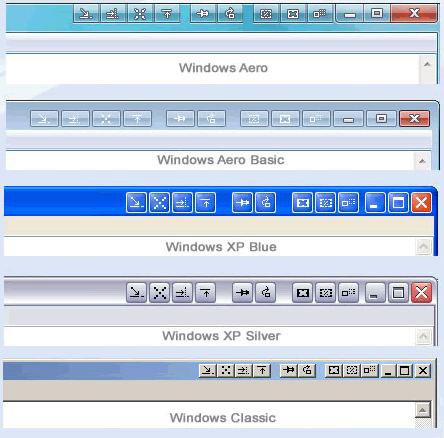Click the curved-arrow button in Windows Aero title bar
444x438 pixels.
230,14
